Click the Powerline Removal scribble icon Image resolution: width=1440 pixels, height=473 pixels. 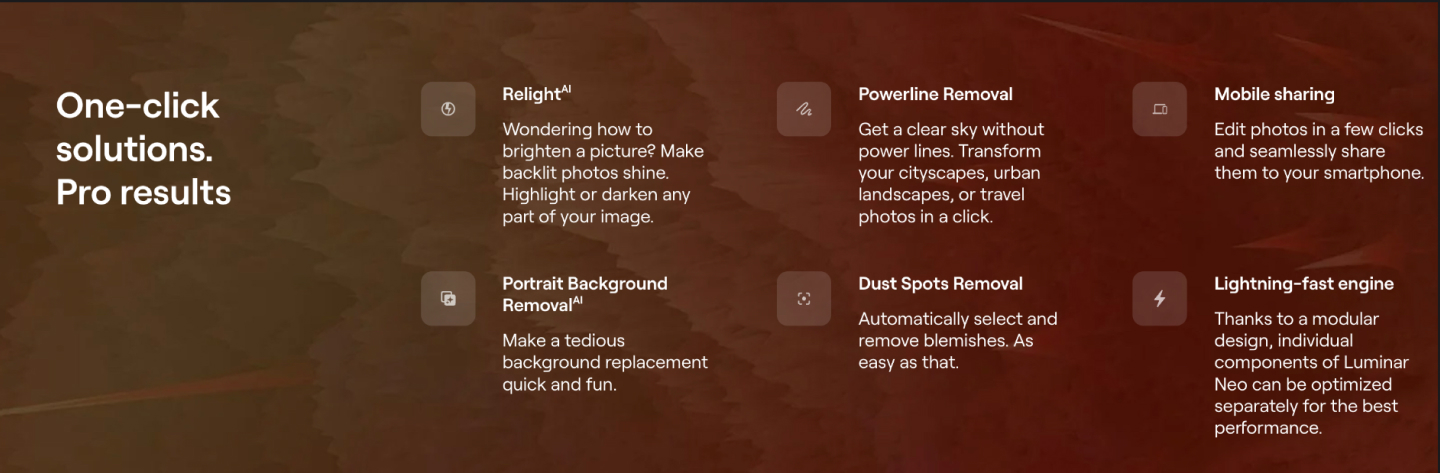click(804, 109)
